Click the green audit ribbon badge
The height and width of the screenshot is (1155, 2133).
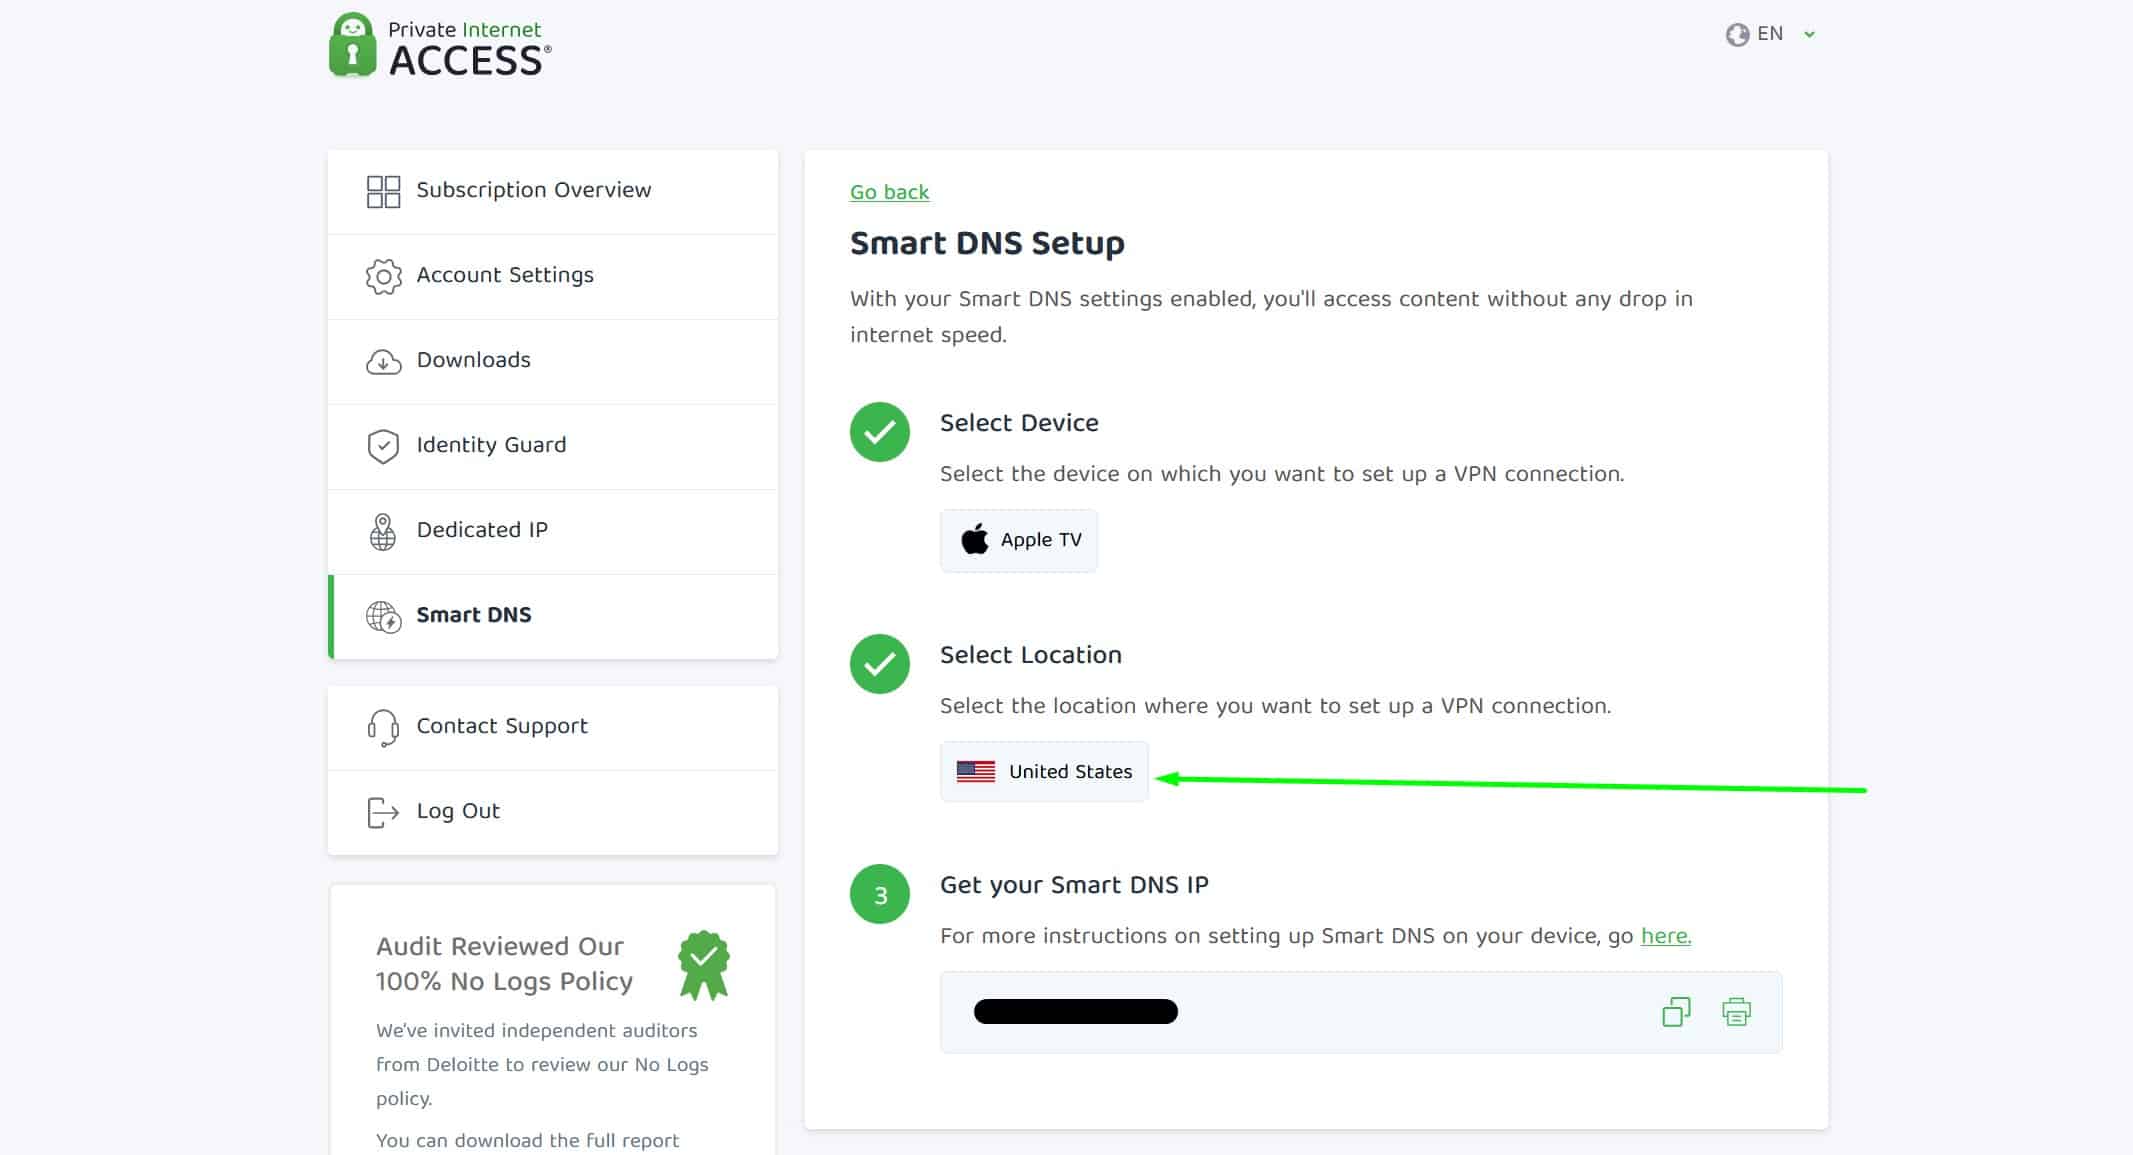pyautogui.click(x=704, y=965)
